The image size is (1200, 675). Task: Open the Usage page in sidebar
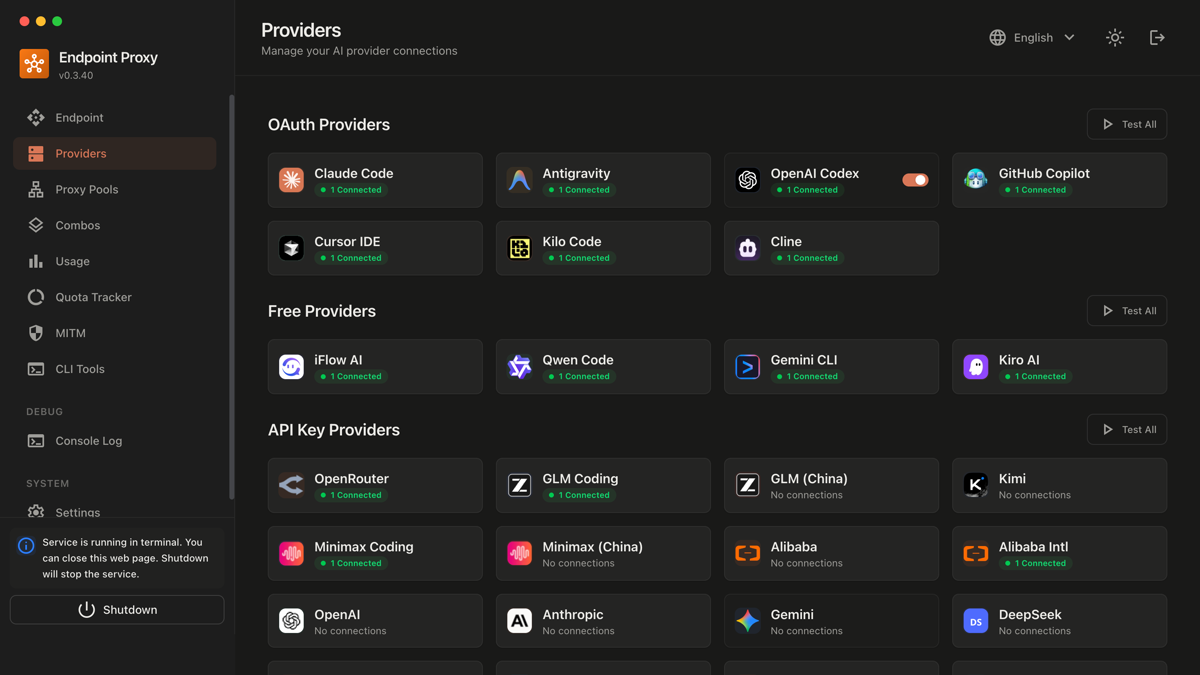[115, 262]
